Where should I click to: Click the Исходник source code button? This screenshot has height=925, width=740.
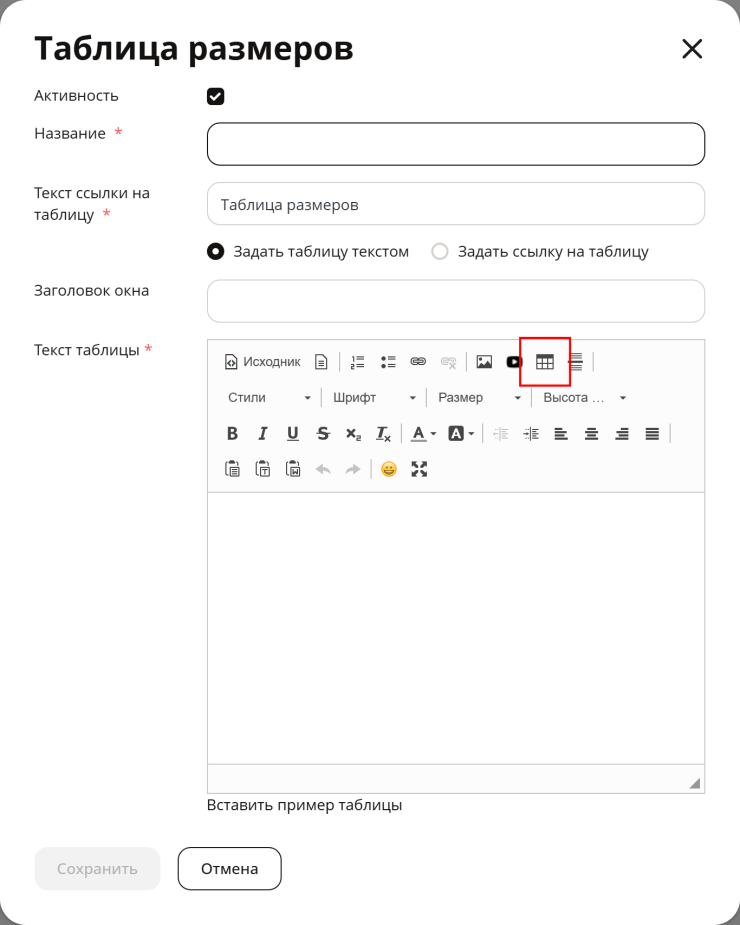(x=263, y=362)
